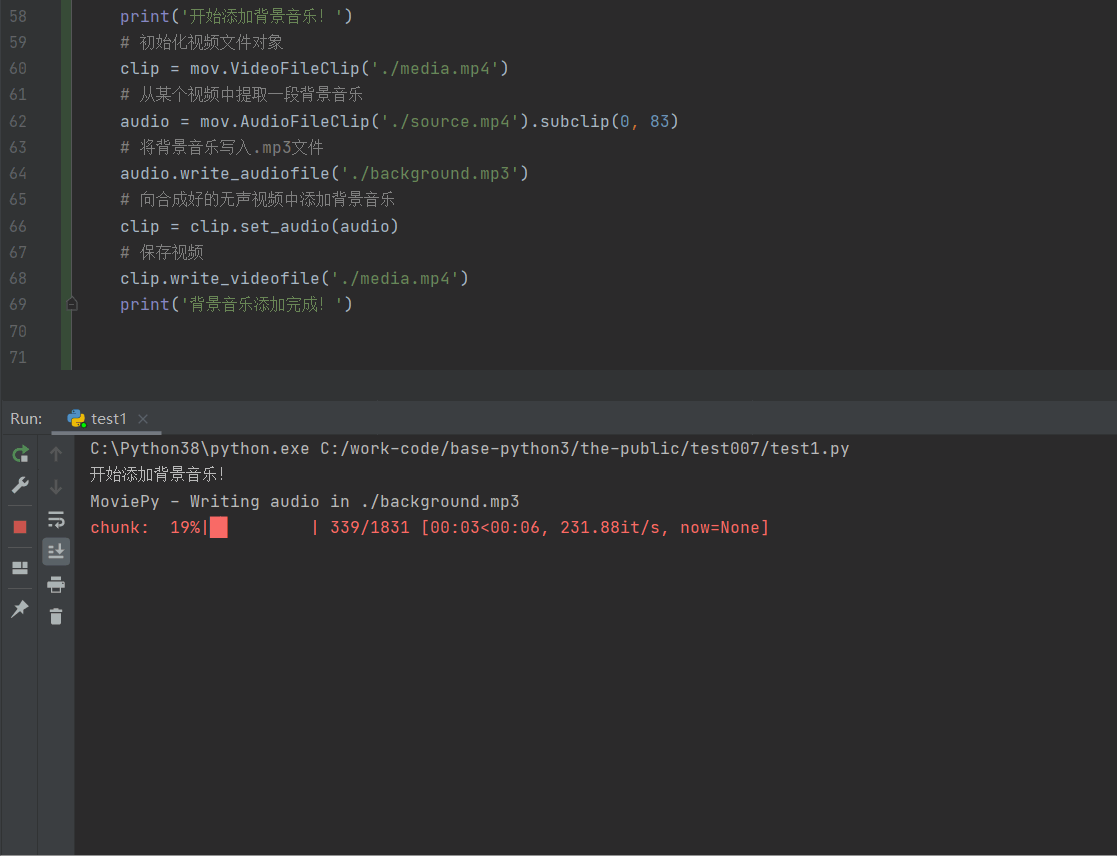The height and width of the screenshot is (856, 1117).
Task: Click write_videofile on line 68
Action: point(244,278)
